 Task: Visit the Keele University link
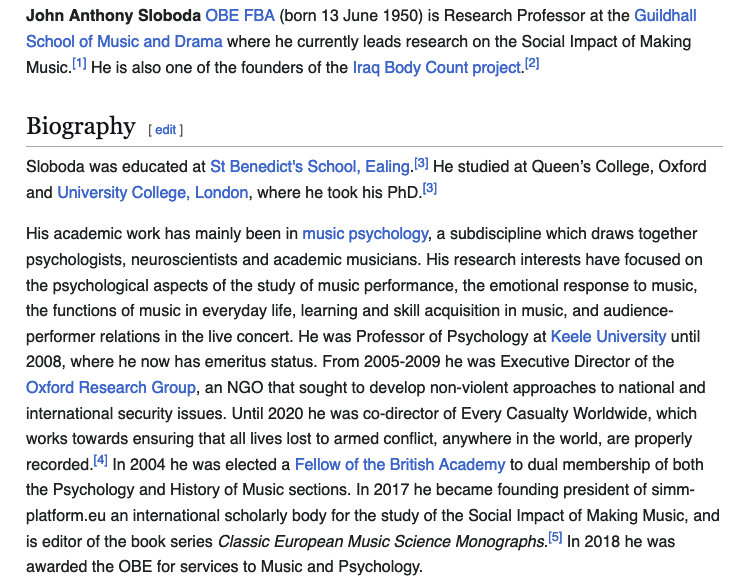608,336
